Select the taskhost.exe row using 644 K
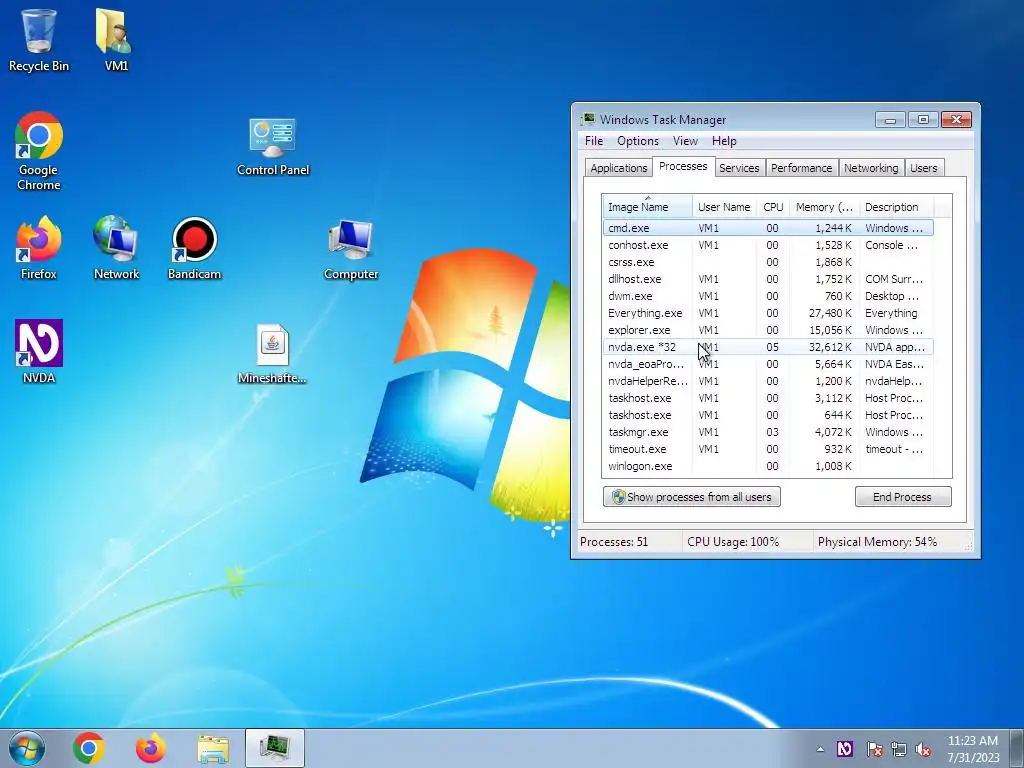1024x768 pixels. click(768, 415)
